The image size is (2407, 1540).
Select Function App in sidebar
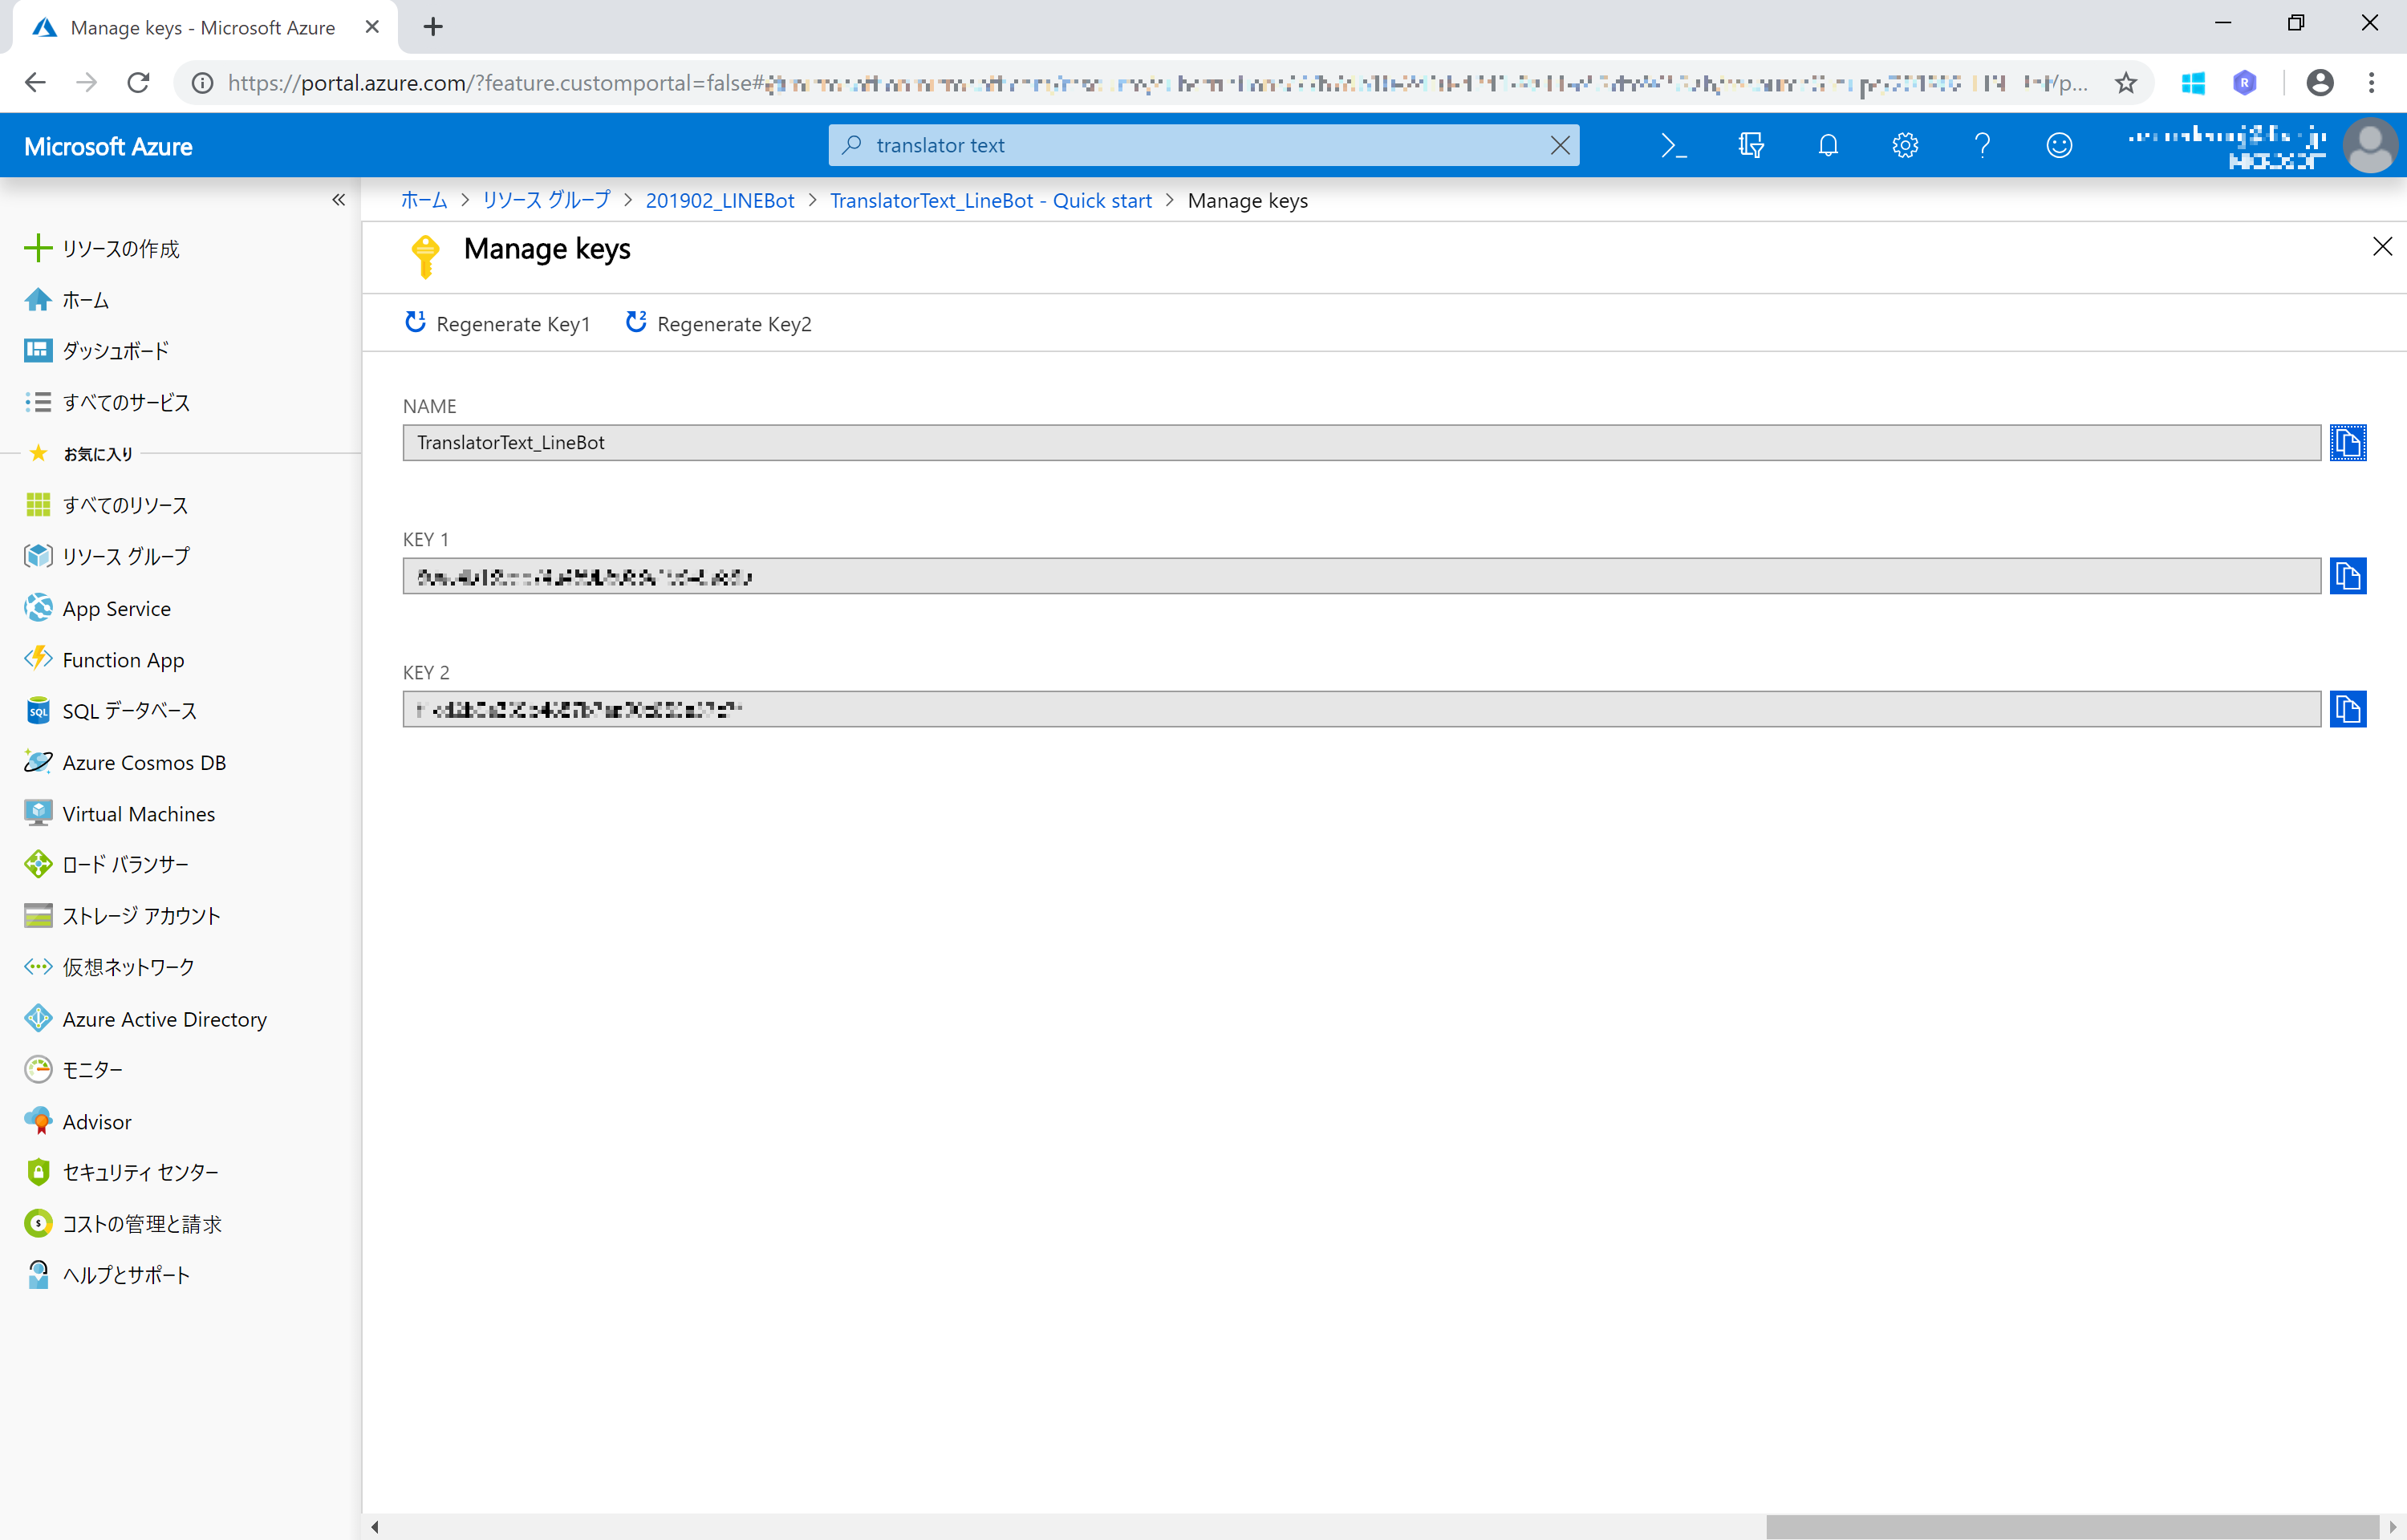[x=123, y=660]
